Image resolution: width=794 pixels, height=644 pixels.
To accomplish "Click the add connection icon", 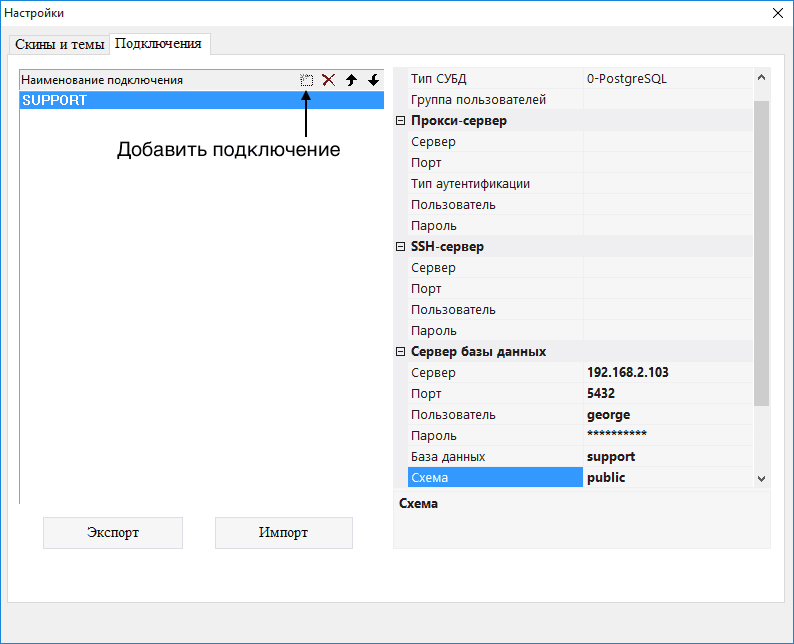I will (x=306, y=80).
